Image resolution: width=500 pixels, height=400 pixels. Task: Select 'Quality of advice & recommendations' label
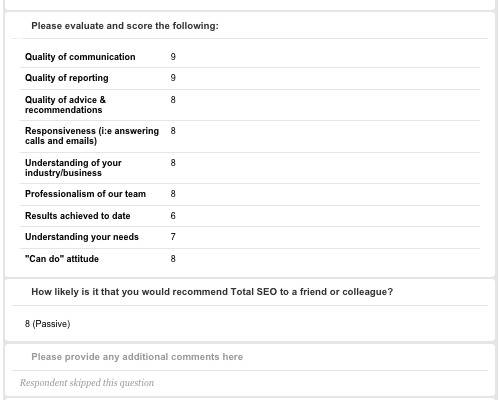click(x=65, y=105)
